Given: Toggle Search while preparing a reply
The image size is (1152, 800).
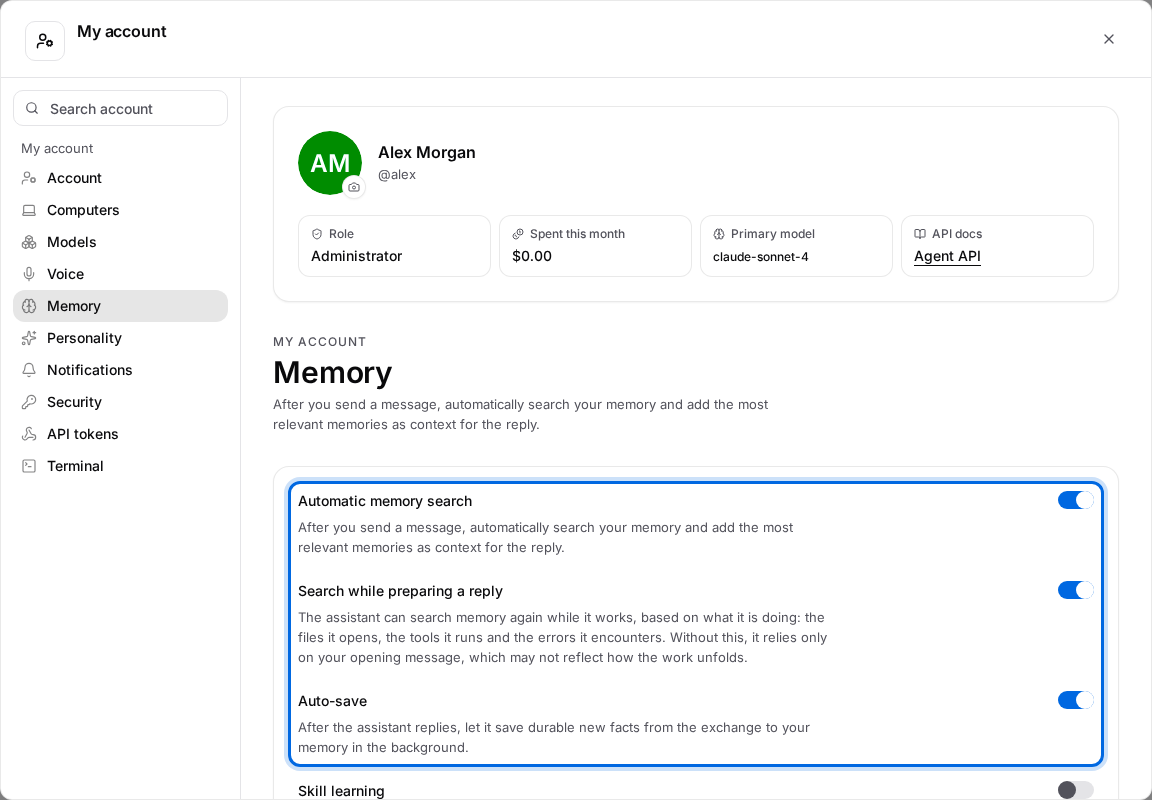Looking at the screenshot, I should 1076,590.
